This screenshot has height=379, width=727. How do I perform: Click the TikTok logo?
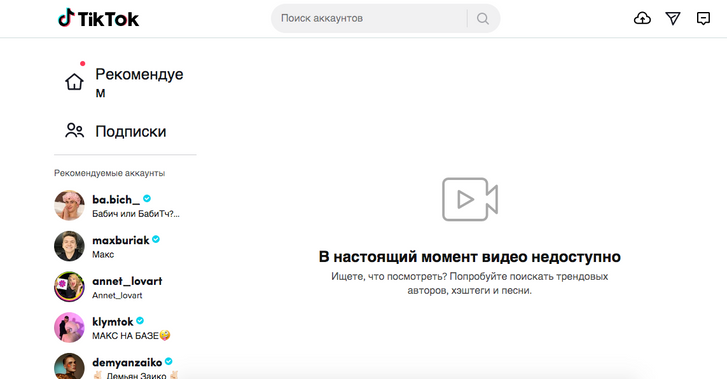98,18
